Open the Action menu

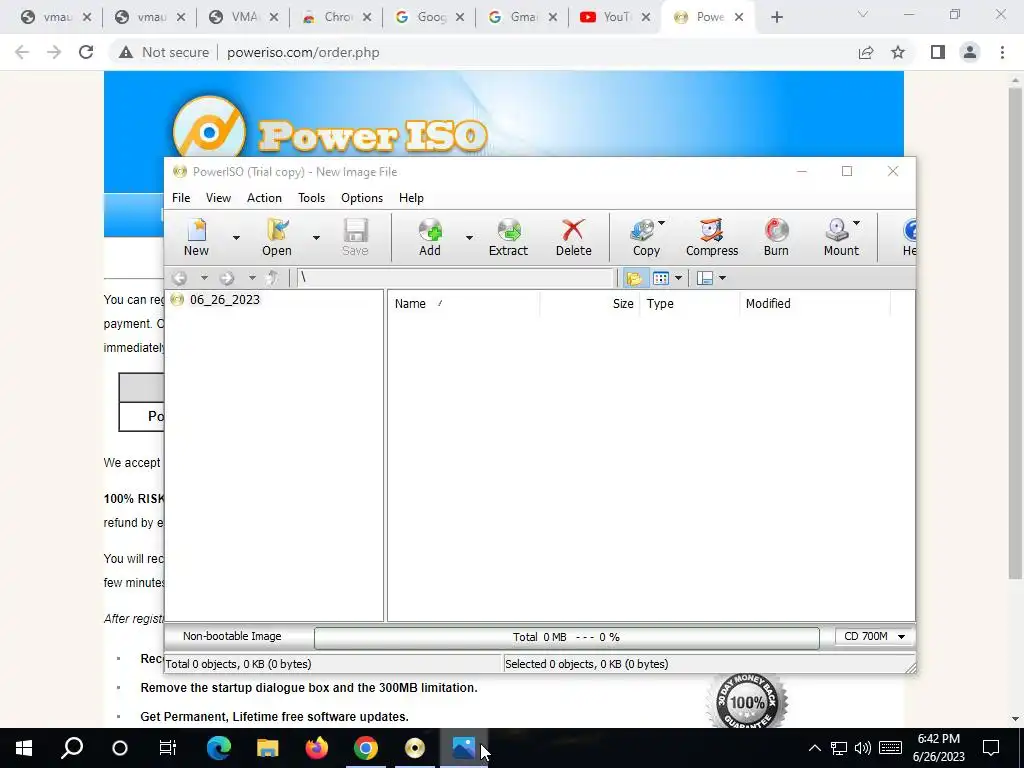pyautogui.click(x=264, y=198)
